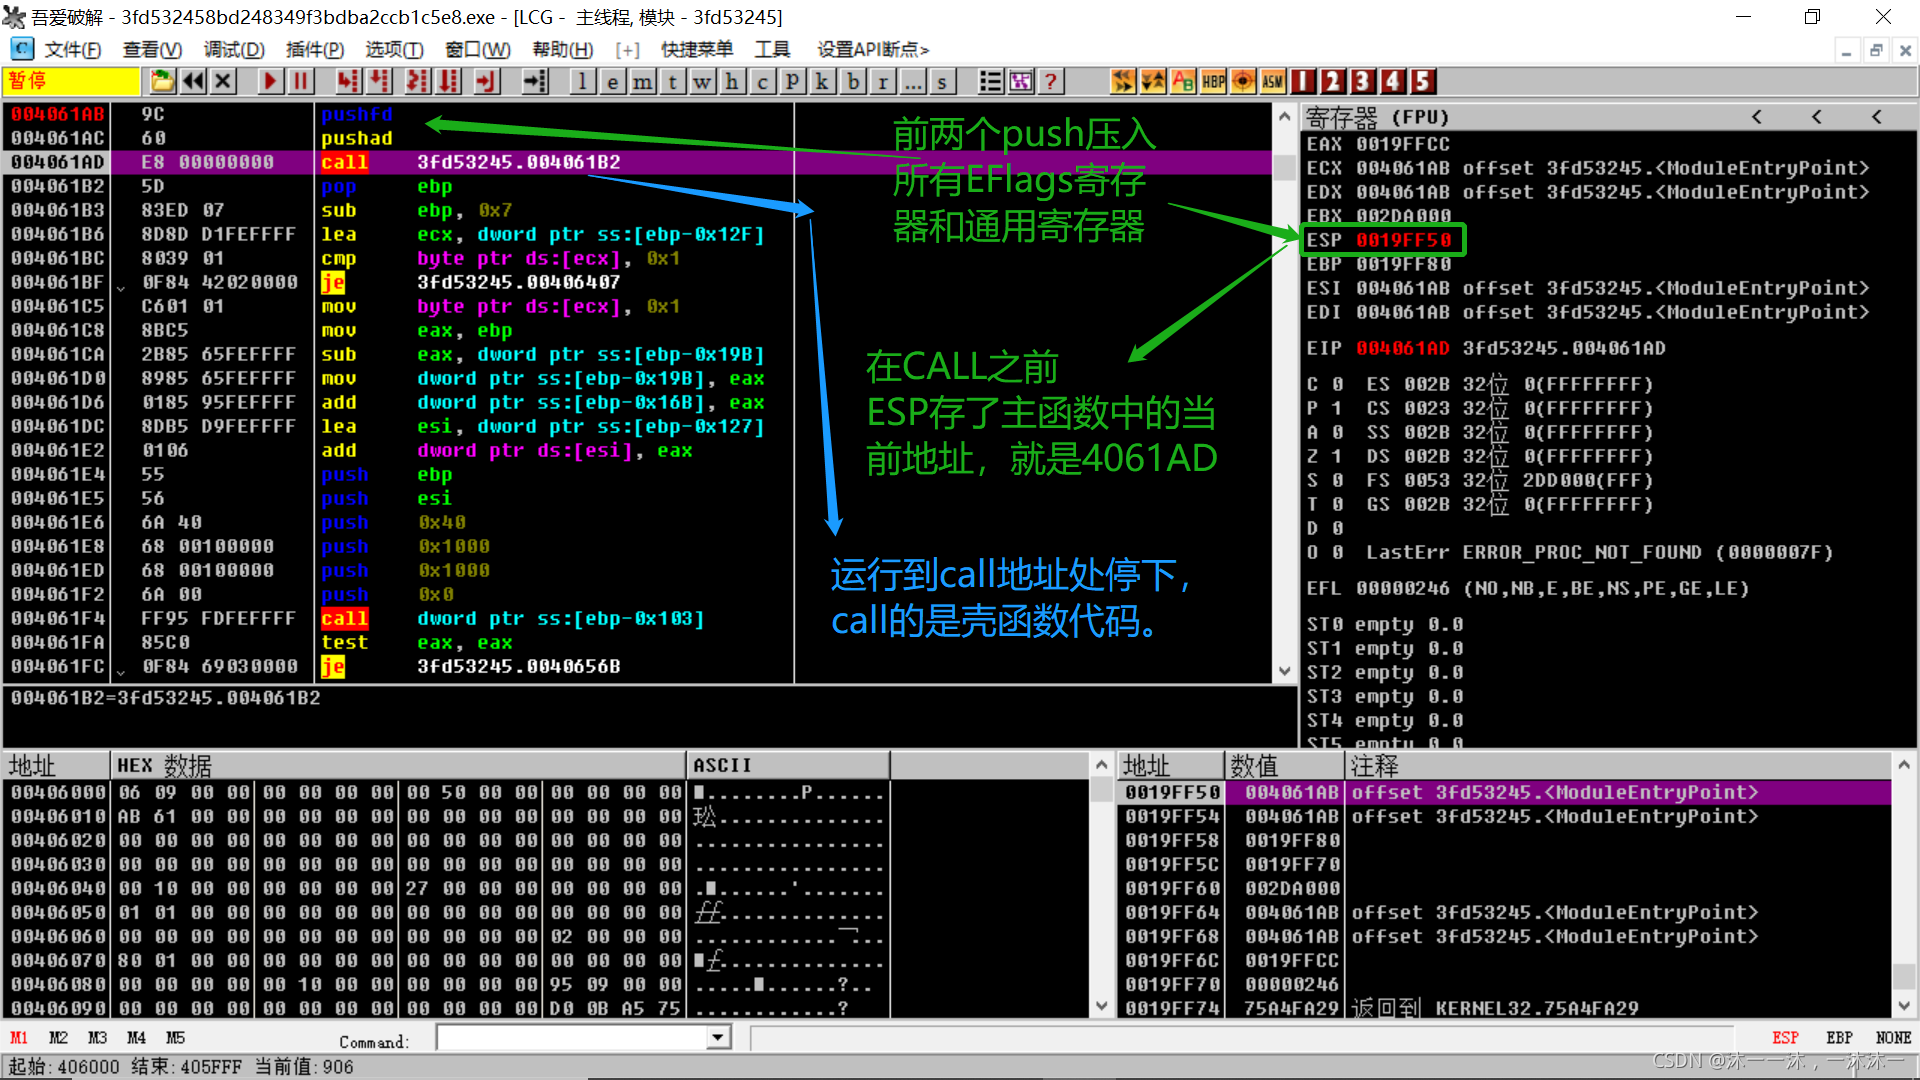This screenshot has width=1920, height=1080.
Task: Open the 调试(D) debug menu
Action: click(234, 49)
